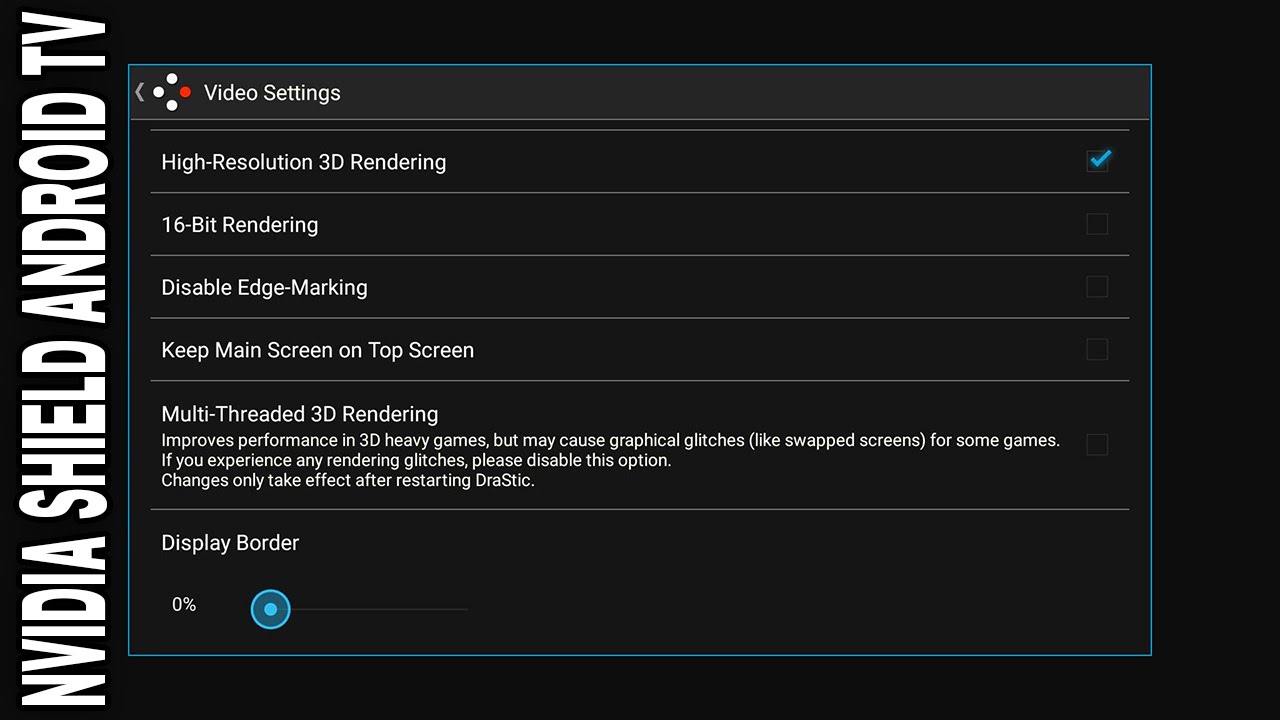Click the 'Changes only take effect' note
Screen dimensions: 1280x720
(x=349, y=480)
